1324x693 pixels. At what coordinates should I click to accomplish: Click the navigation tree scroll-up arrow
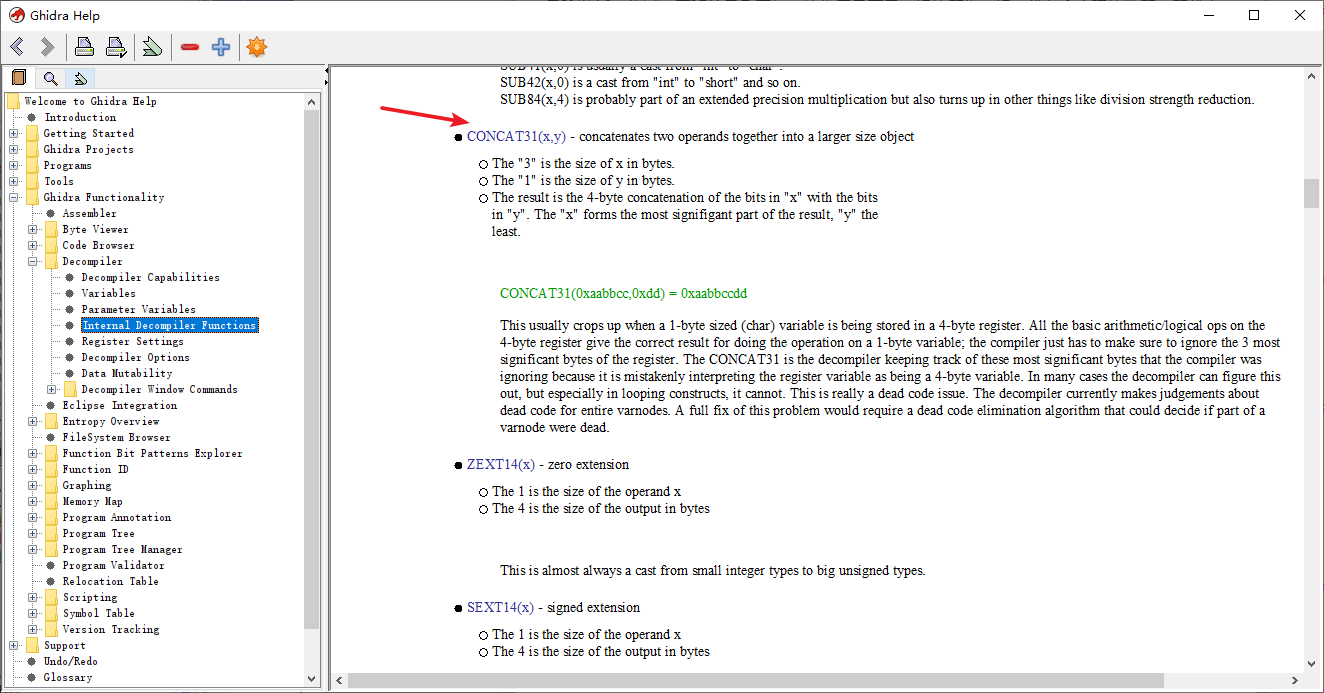tap(311, 101)
